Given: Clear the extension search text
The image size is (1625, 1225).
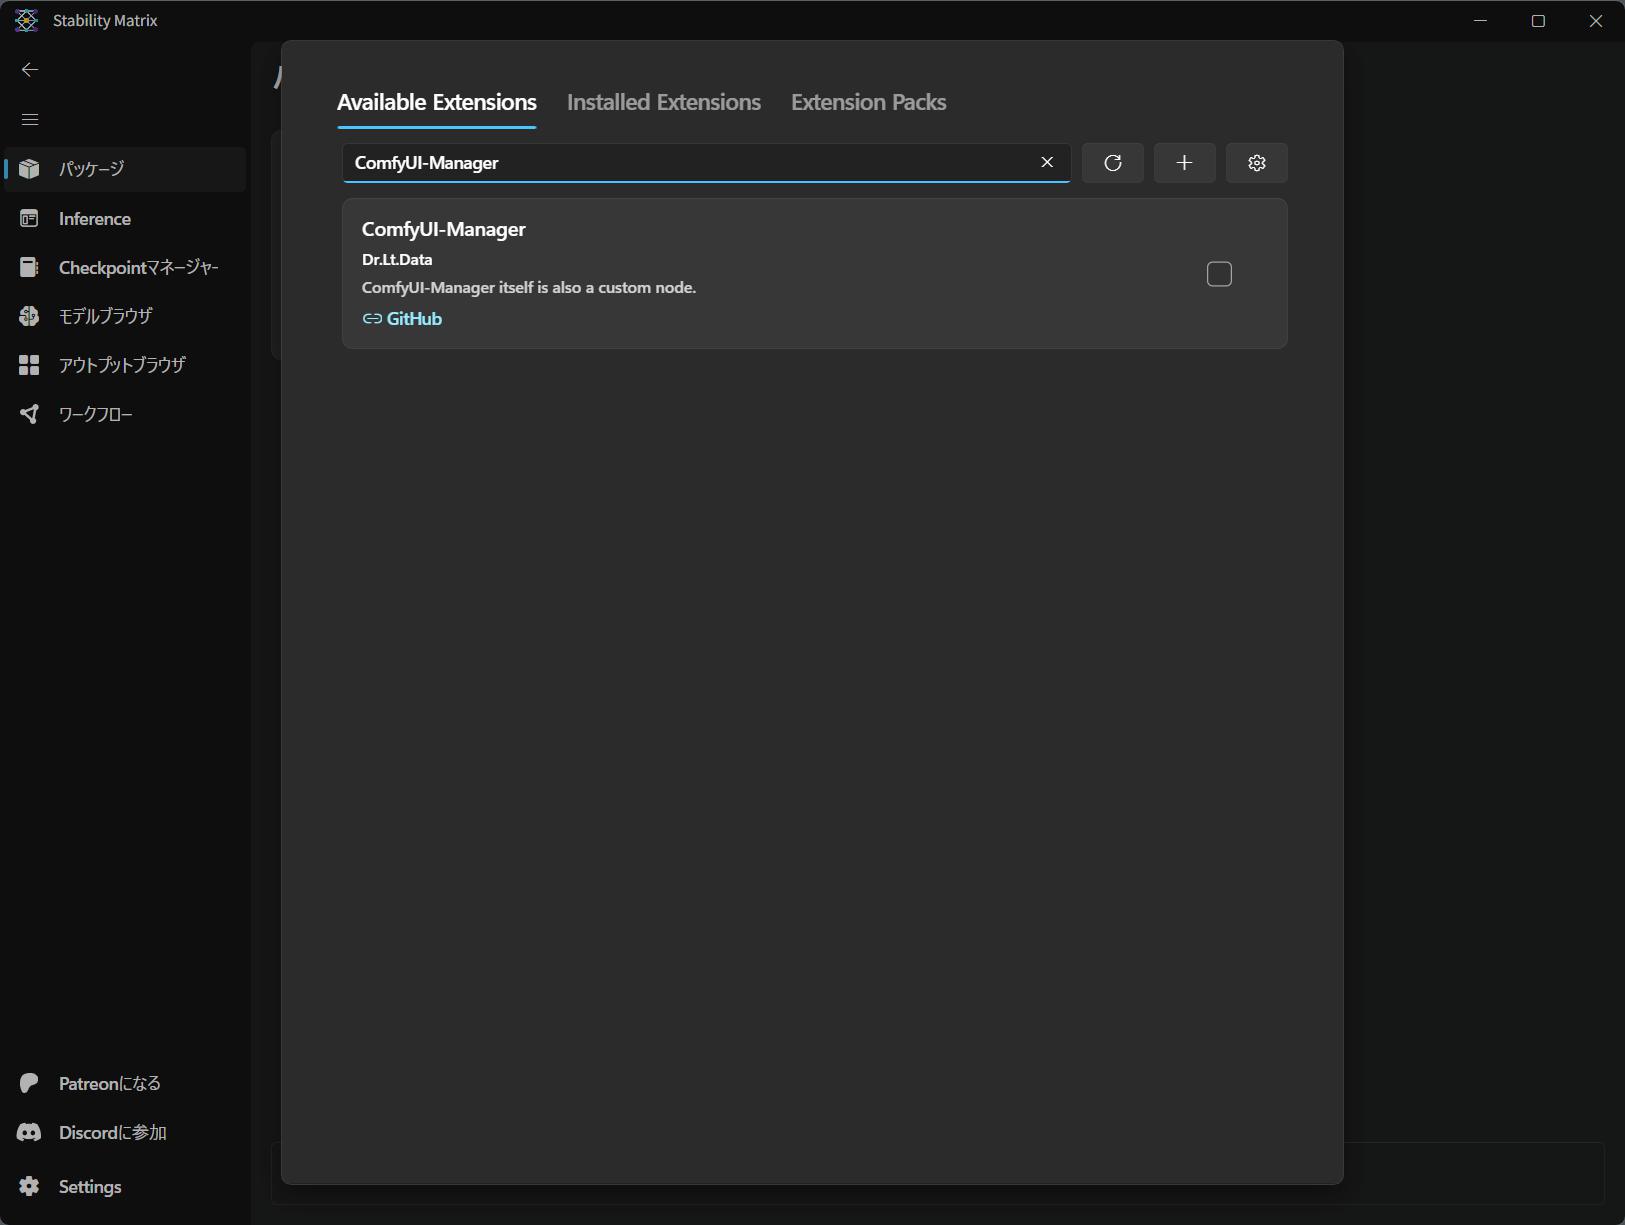Looking at the screenshot, I should [1047, 162].
